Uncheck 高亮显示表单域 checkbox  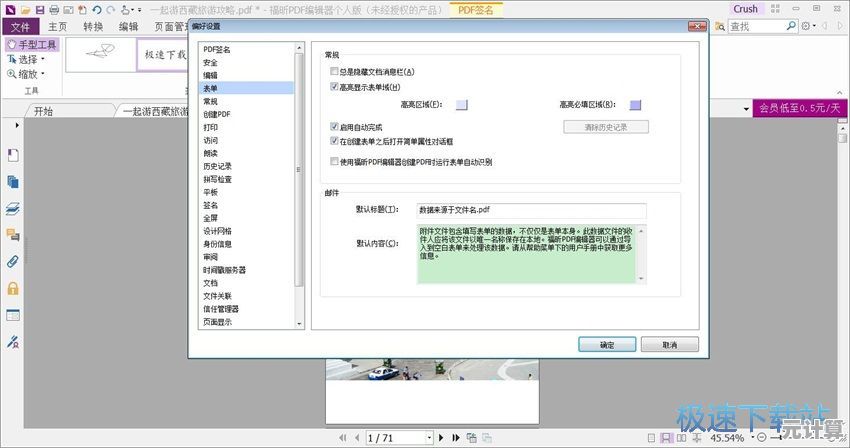click(x=335, y=87)
